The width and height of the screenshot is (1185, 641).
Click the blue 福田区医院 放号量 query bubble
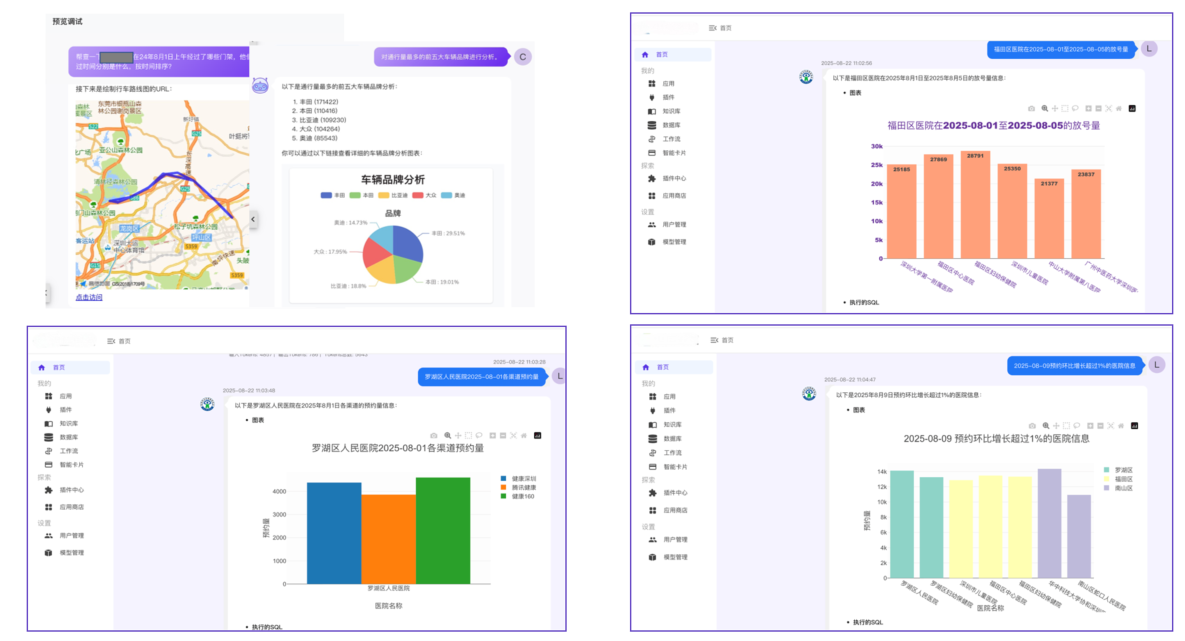(1061, 49)
